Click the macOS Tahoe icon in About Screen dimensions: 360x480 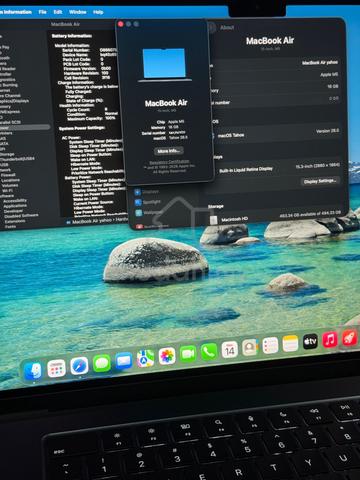click(213, 136)
